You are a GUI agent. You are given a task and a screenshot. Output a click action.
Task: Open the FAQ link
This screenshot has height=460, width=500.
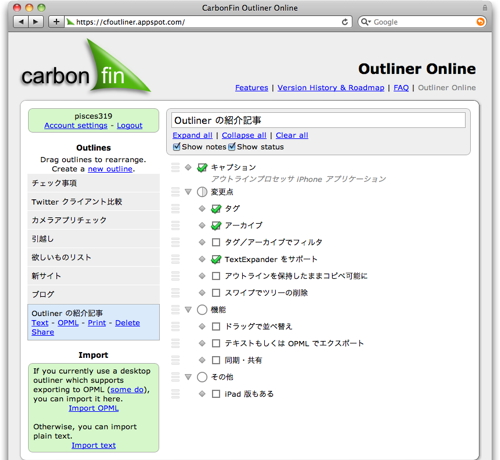[401, 88]
